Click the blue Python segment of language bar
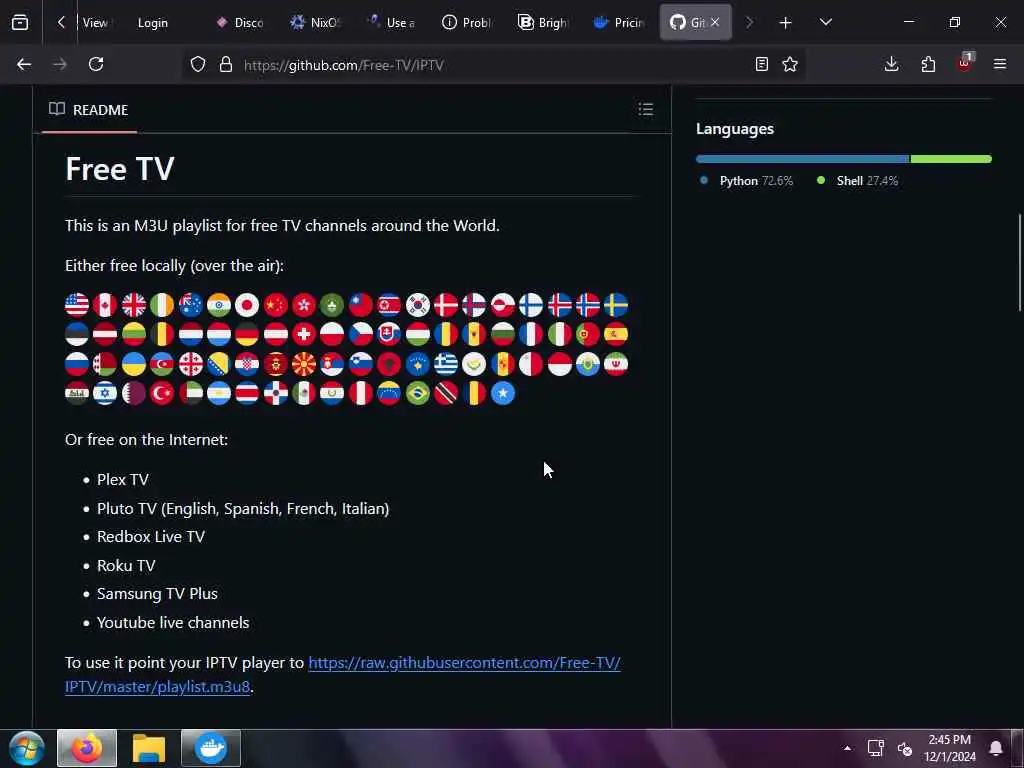 coord(803,159)
